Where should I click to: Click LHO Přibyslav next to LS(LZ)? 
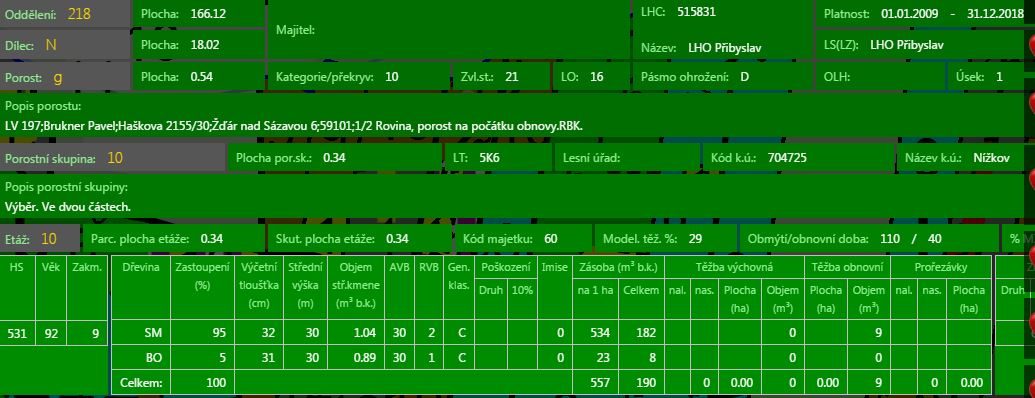click(907, 45)
